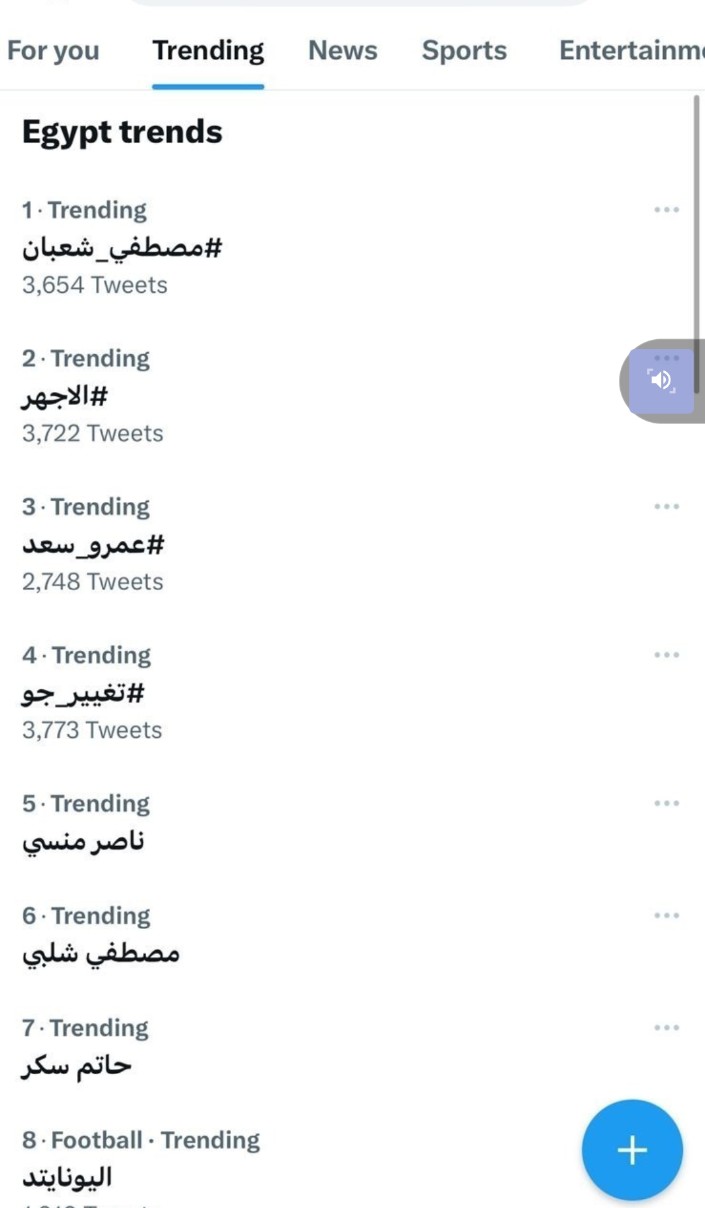Viewport: 705px width, 1208px height.
Task: Select the Trending tab
Action: point(208,51)
